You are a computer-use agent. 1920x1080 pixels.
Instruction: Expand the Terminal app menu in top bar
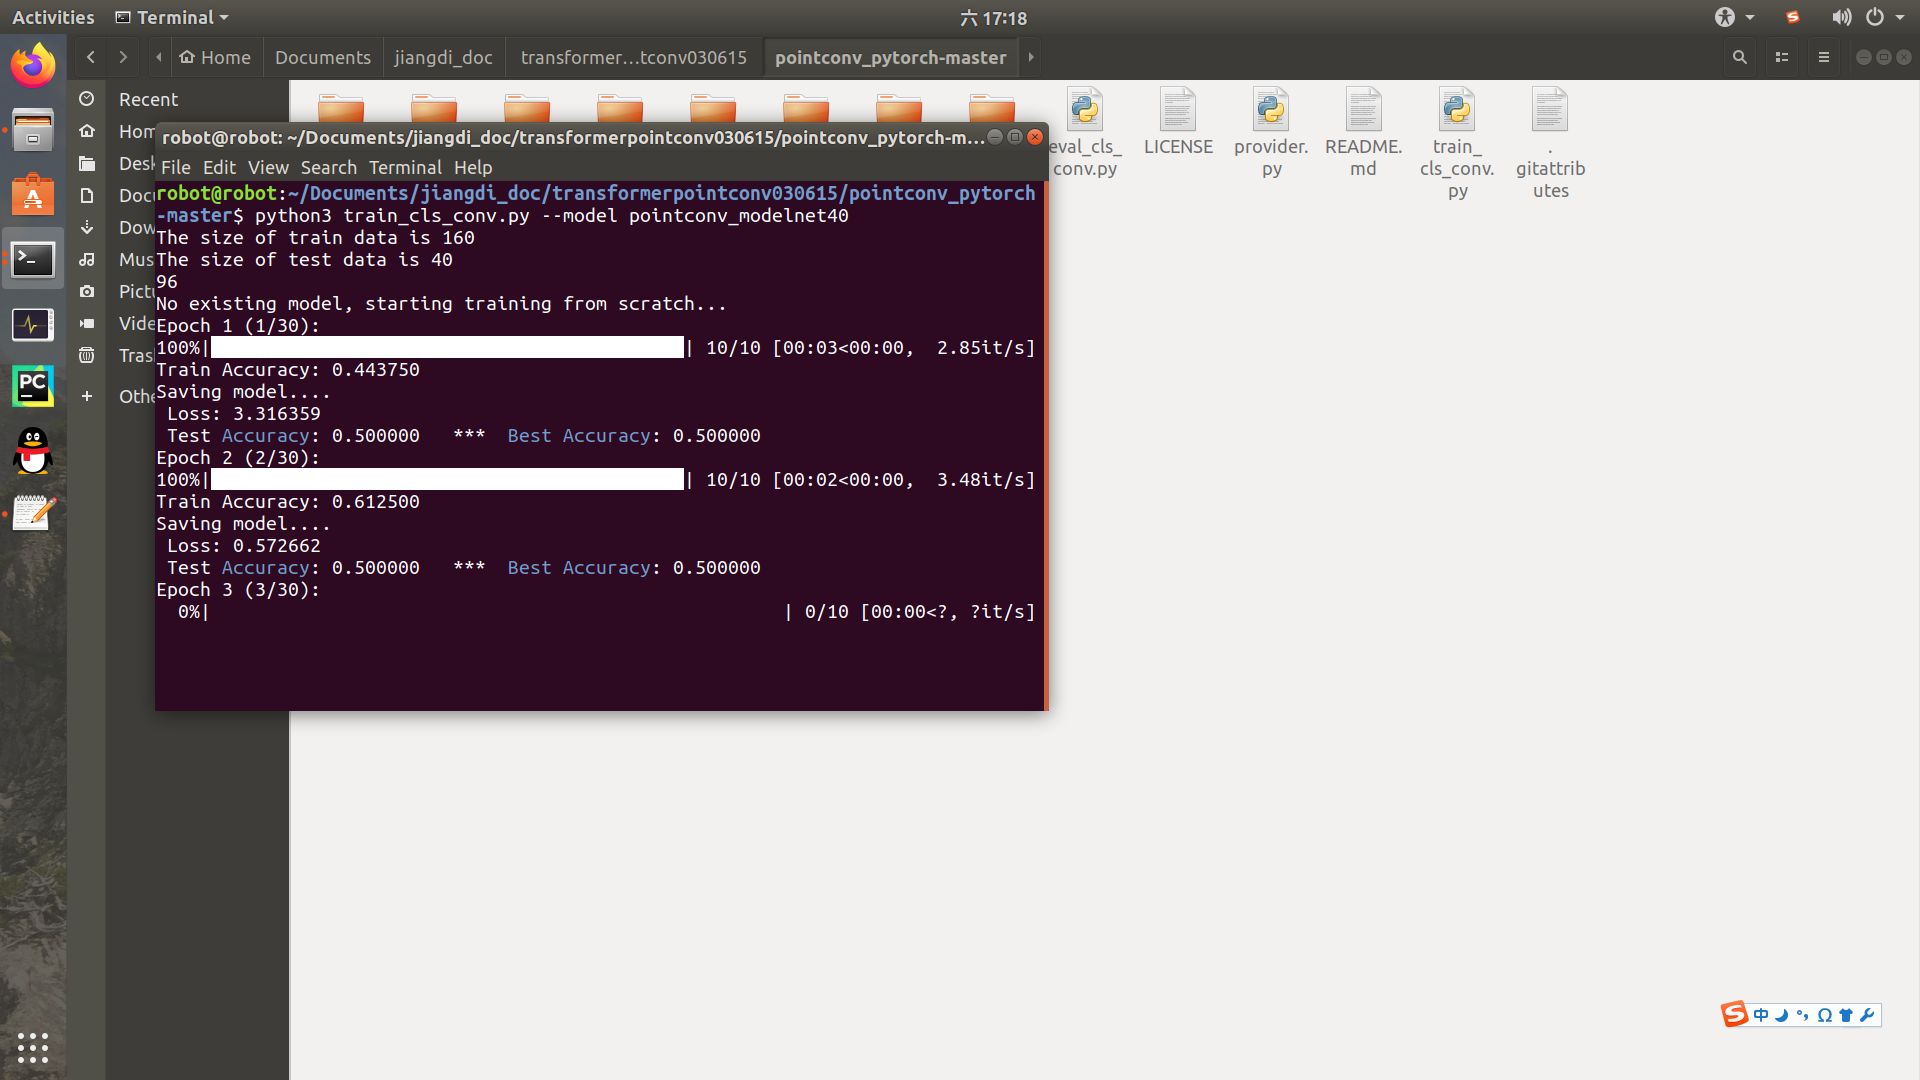click(x=173, y=17)
